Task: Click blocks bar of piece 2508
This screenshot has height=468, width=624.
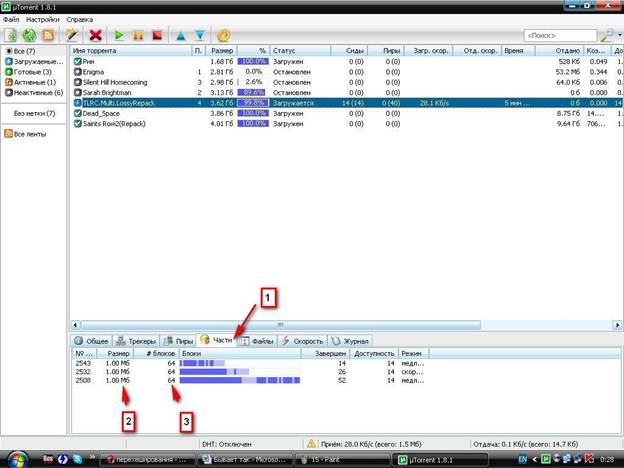Action: click(240, 380)
